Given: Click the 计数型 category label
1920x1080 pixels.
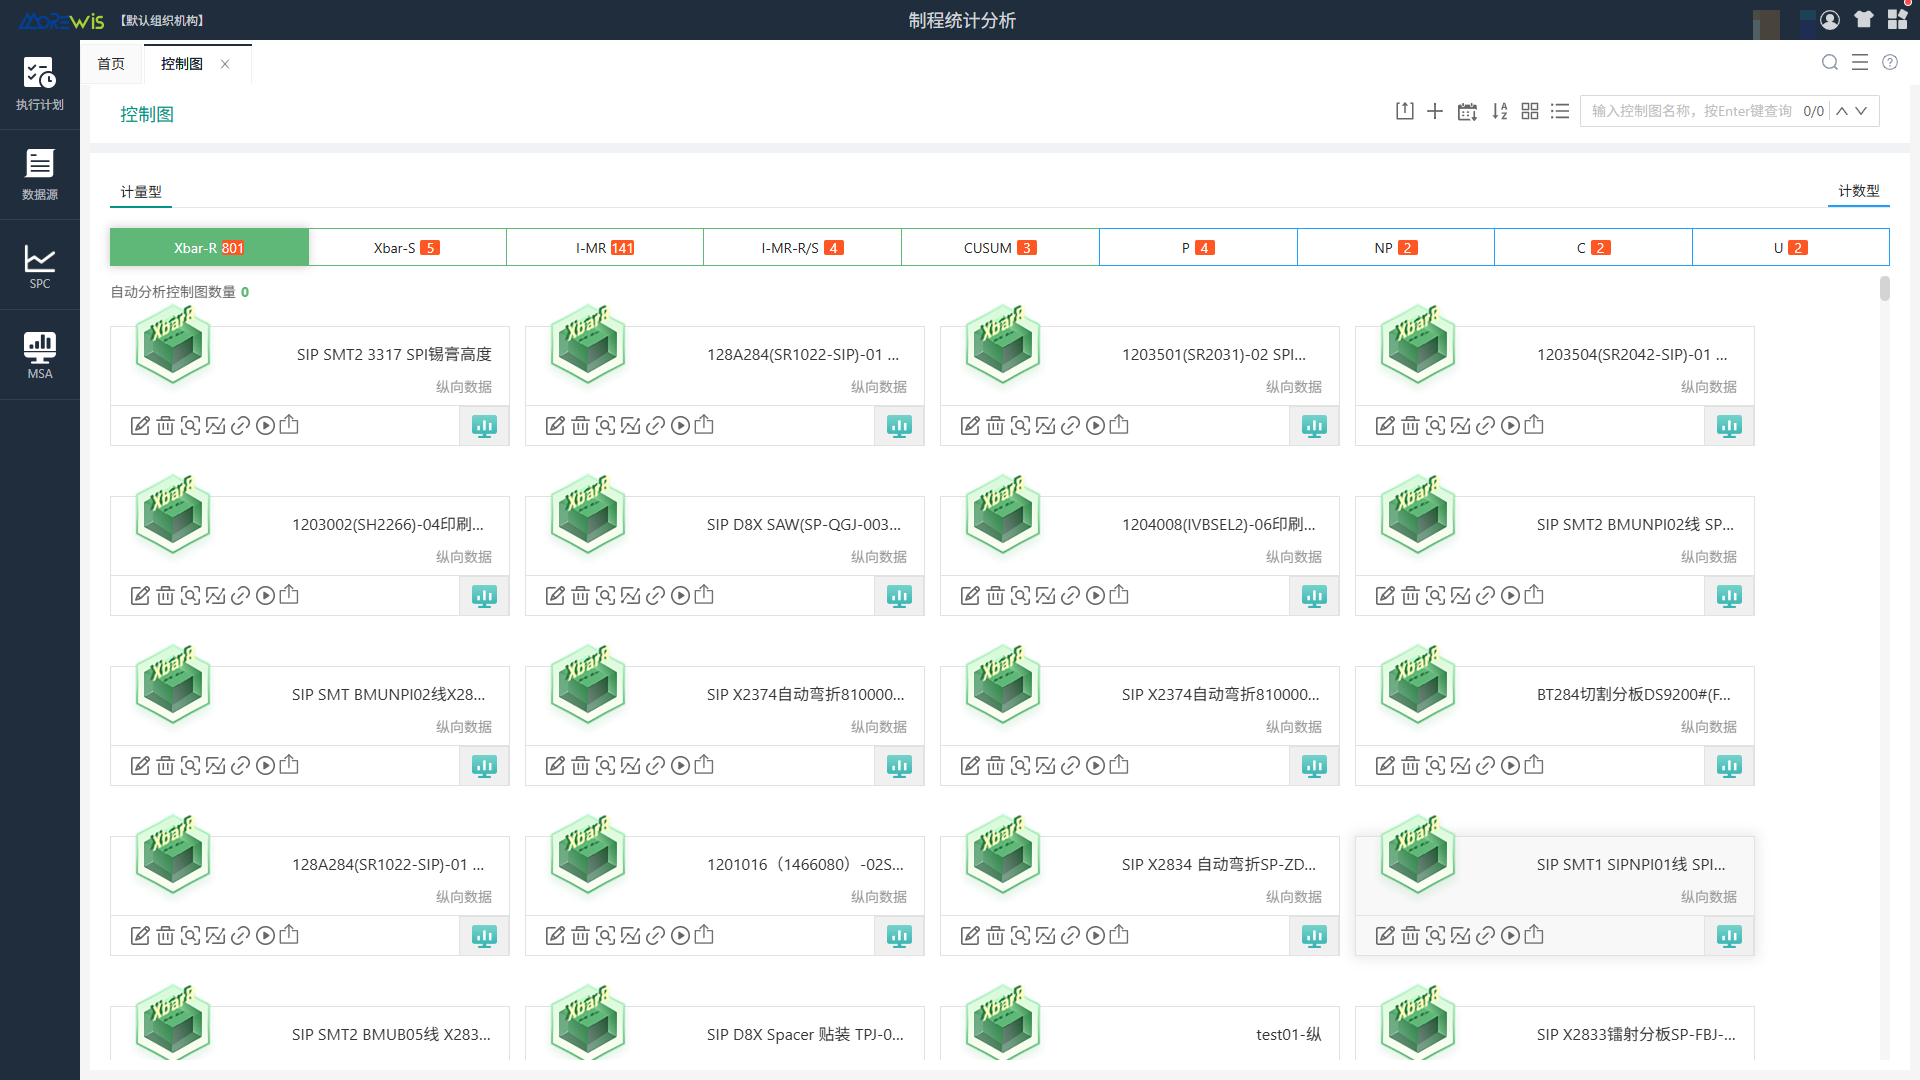Looking at the screenshot, I should [1859, 190].
